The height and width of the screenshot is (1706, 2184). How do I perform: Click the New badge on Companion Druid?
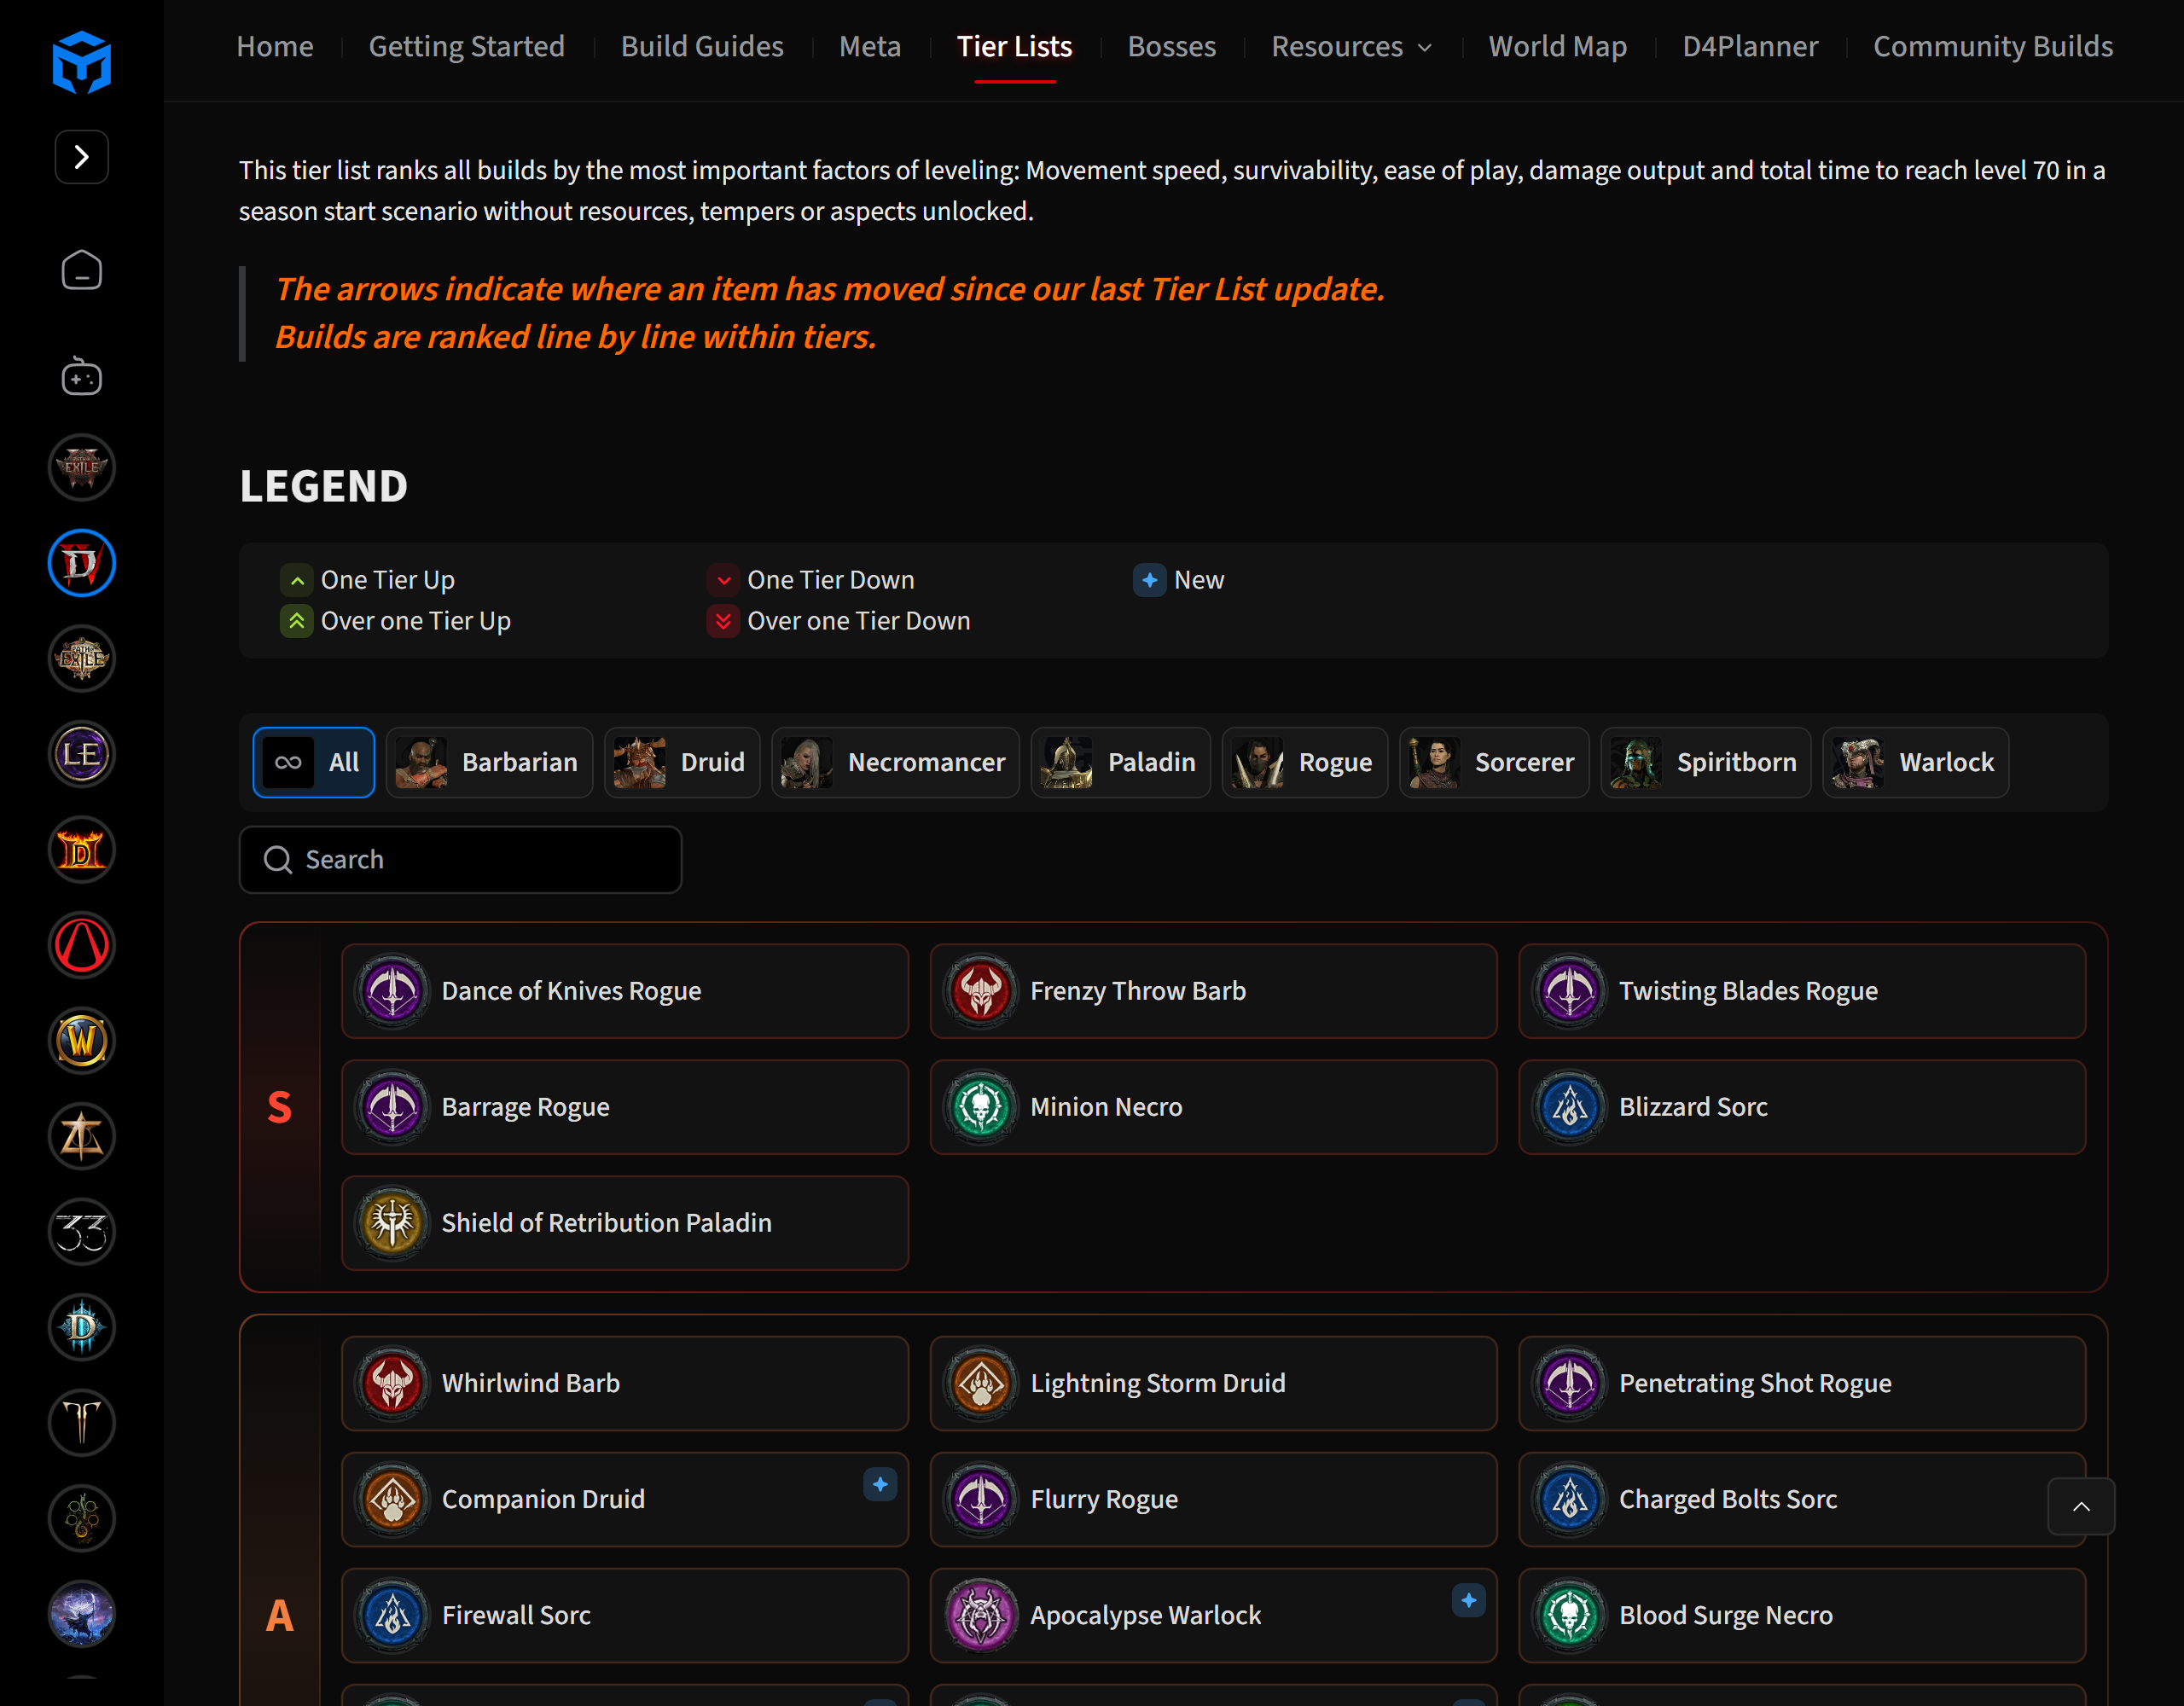pyautogui.click(x=880, y=1485)
